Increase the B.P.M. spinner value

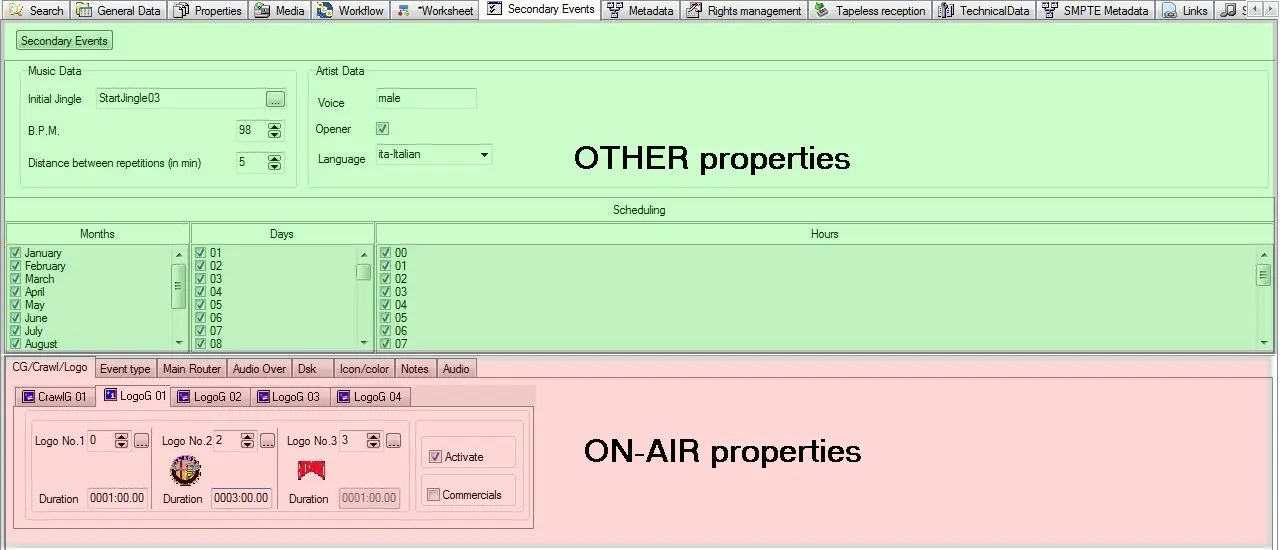point(274,126)
